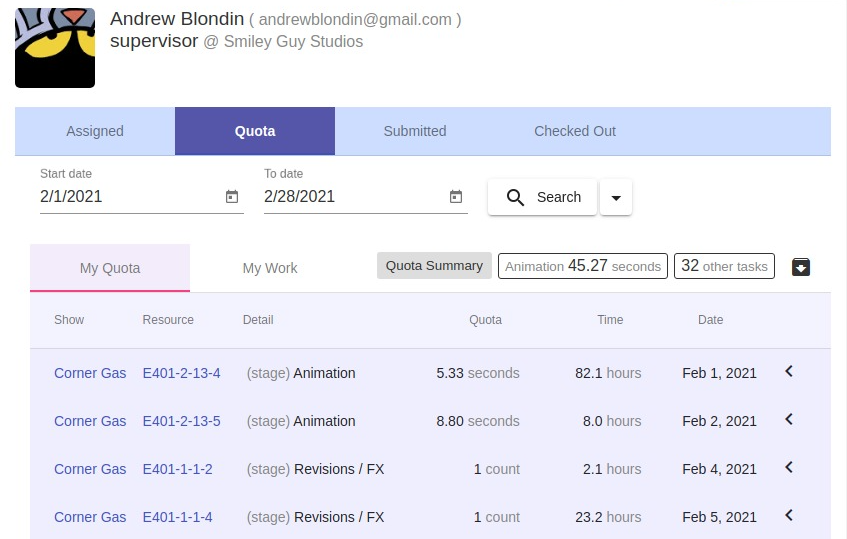Expand row chevron for E401-2-13-4
847x539 pixels.
[x=789, y=372]
